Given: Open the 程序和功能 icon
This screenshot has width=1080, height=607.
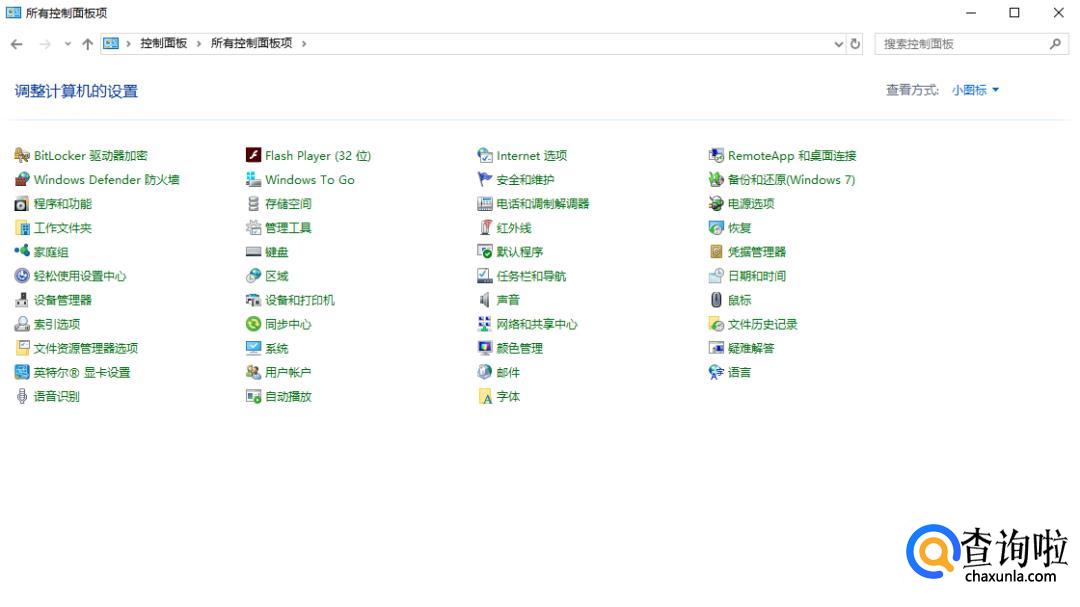Looking at the screenshot, I should pyautogui.click(x=22, y=204).
